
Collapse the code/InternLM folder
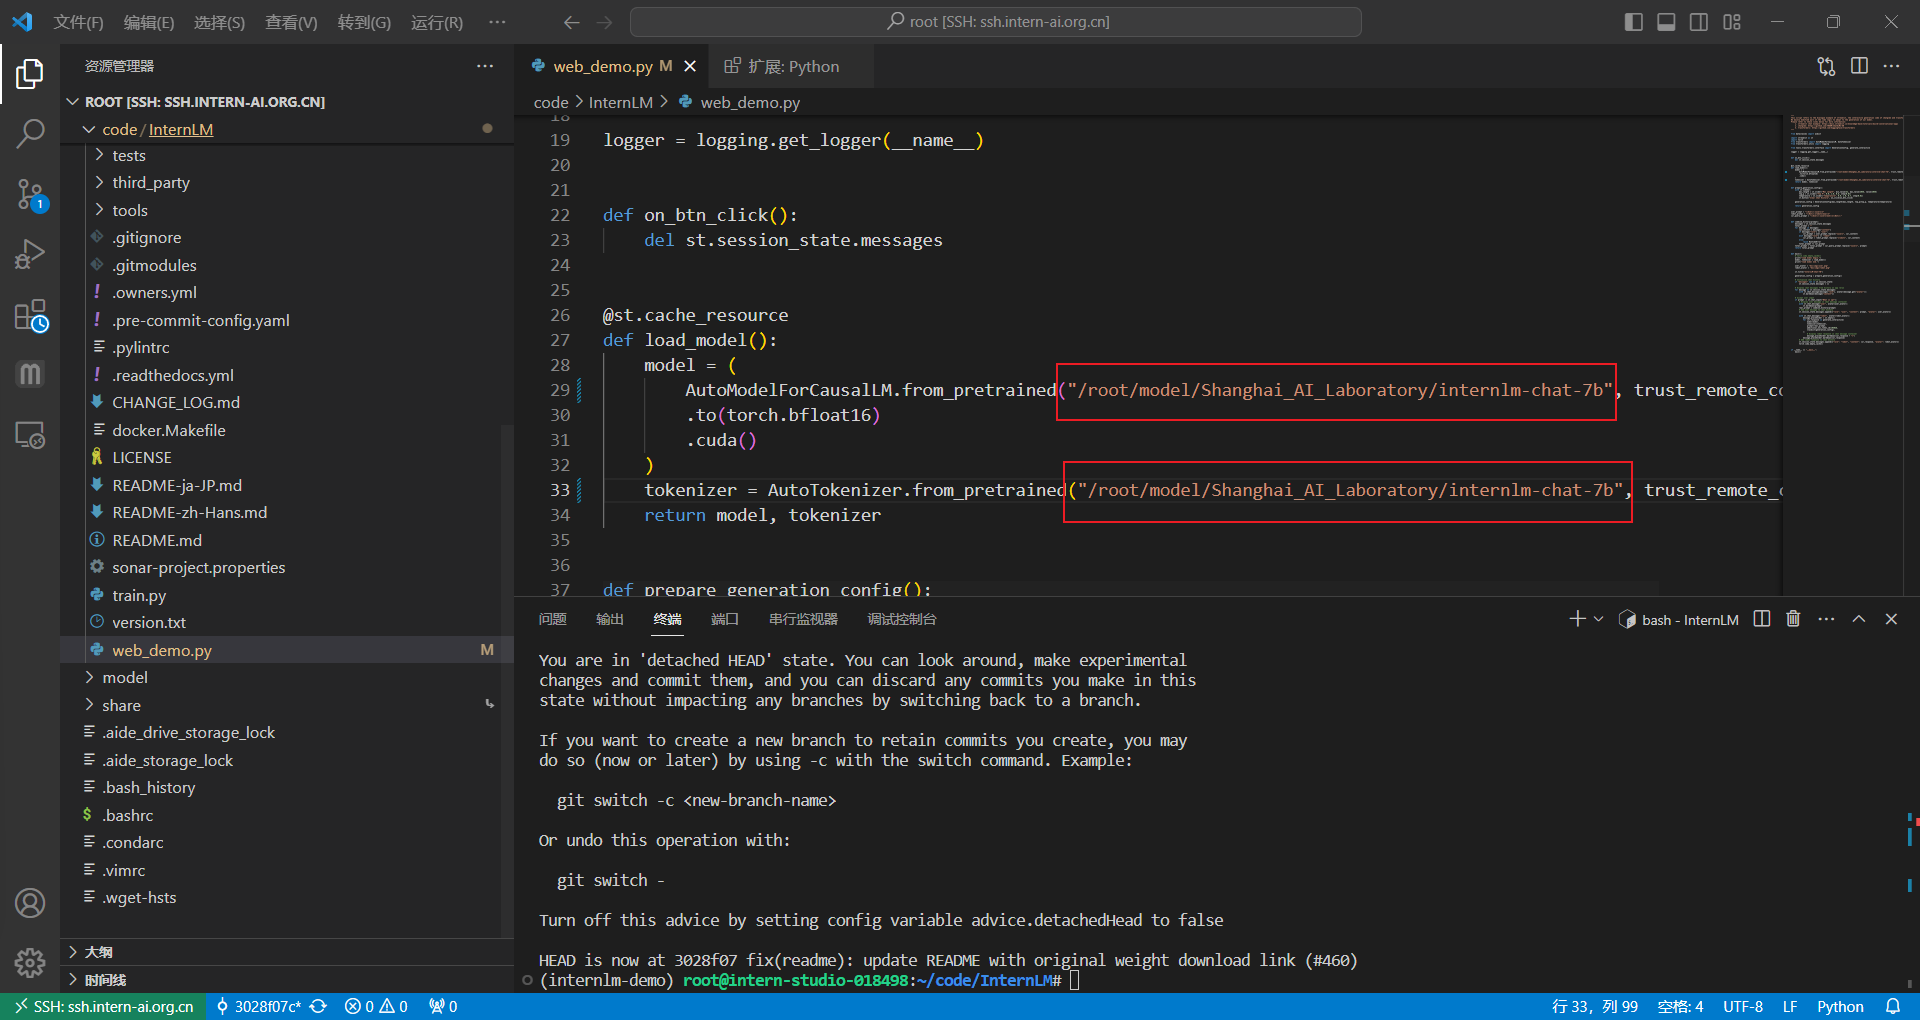(89, 129)
